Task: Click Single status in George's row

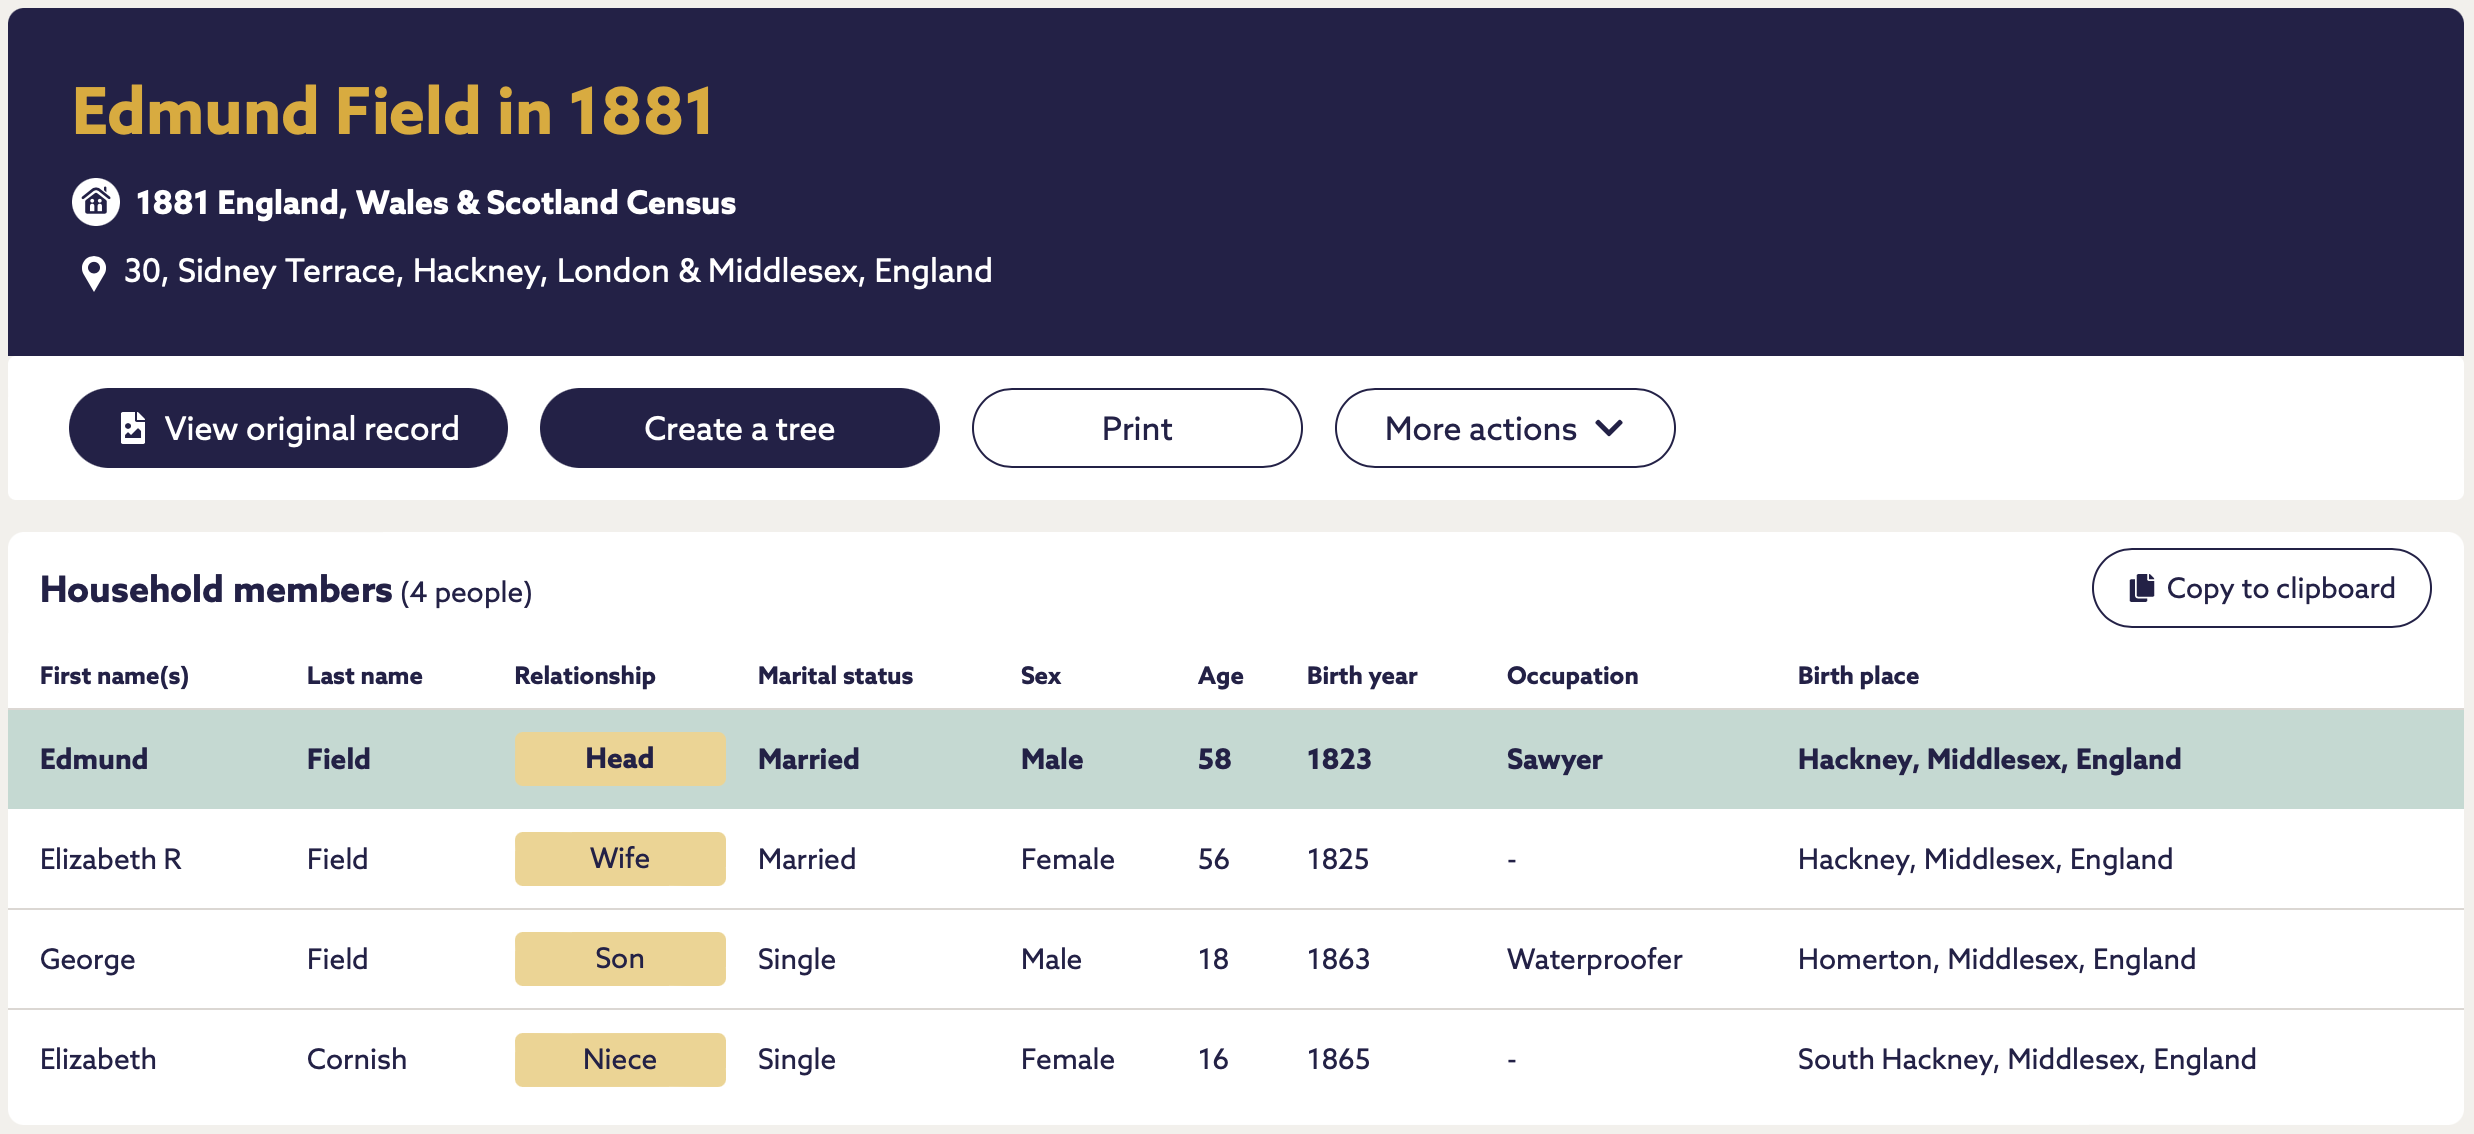Action: coord(796,960)
